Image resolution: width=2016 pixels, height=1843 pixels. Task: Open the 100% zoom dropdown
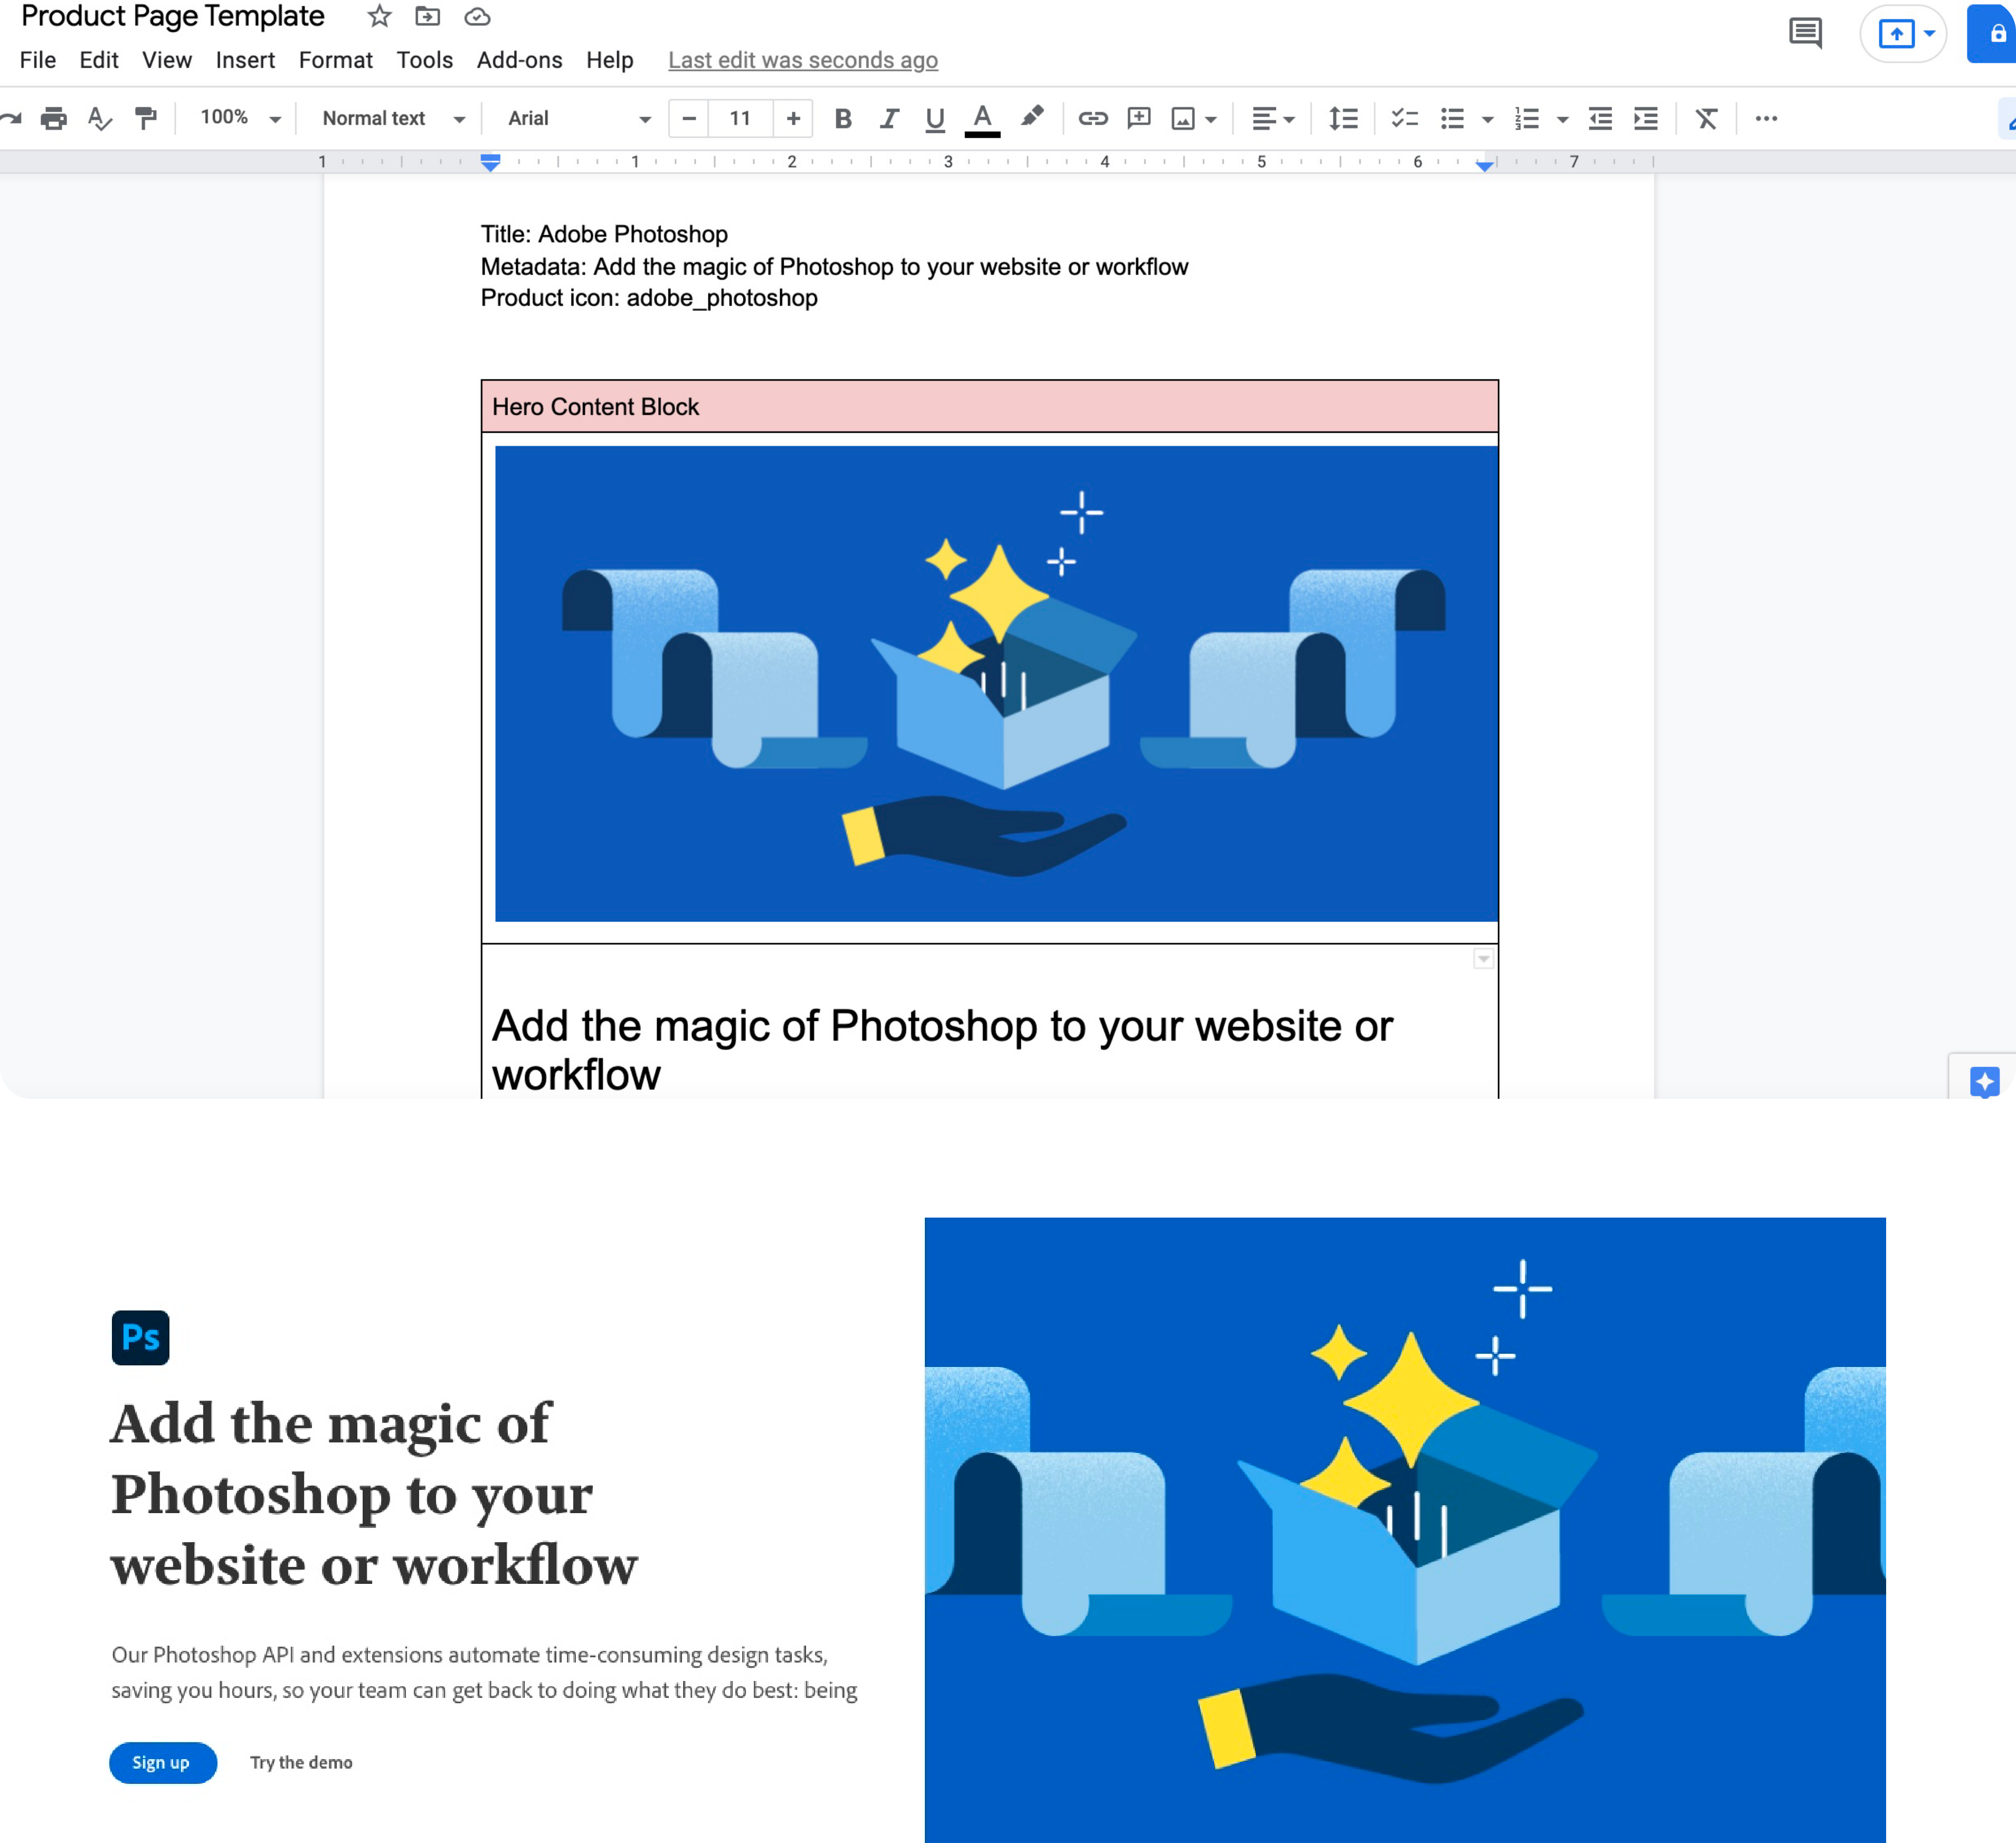point(240,118)
